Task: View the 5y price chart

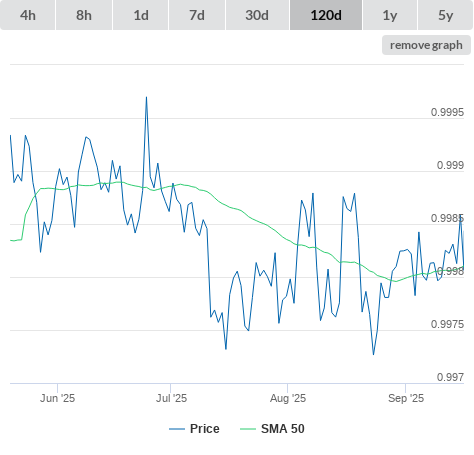Action: coord(446,15)
